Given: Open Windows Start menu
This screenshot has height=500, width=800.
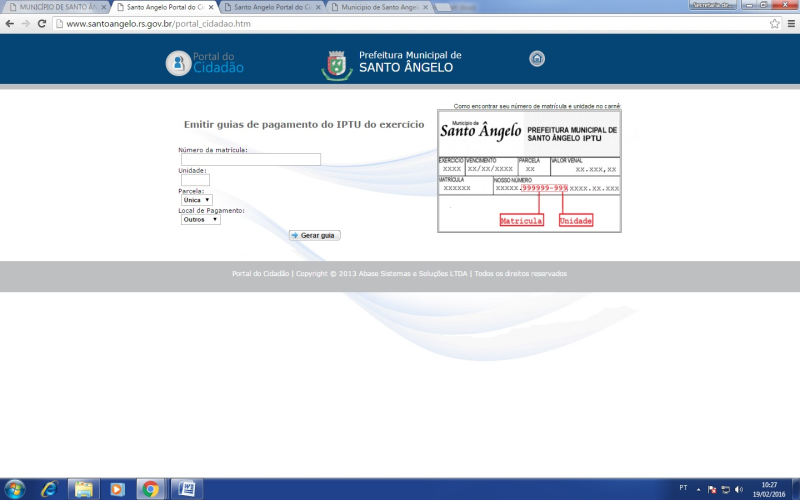Looking at the screenshot, I should [x=16, y=489].
